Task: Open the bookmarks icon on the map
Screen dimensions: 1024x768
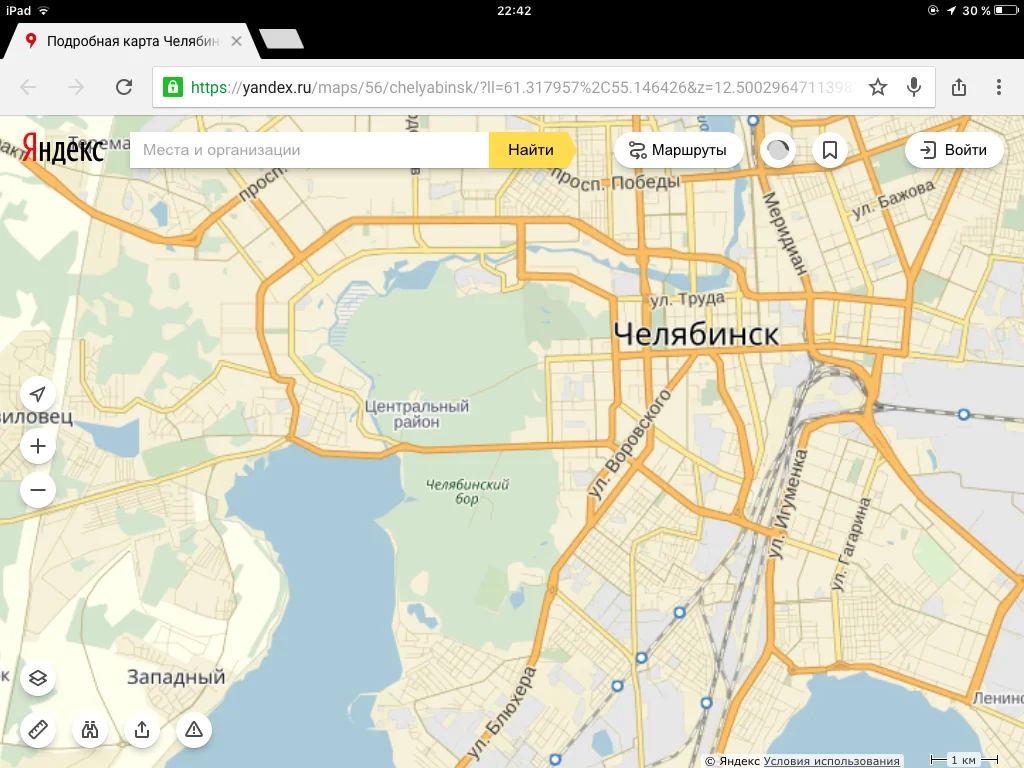Action: [830, 150]
